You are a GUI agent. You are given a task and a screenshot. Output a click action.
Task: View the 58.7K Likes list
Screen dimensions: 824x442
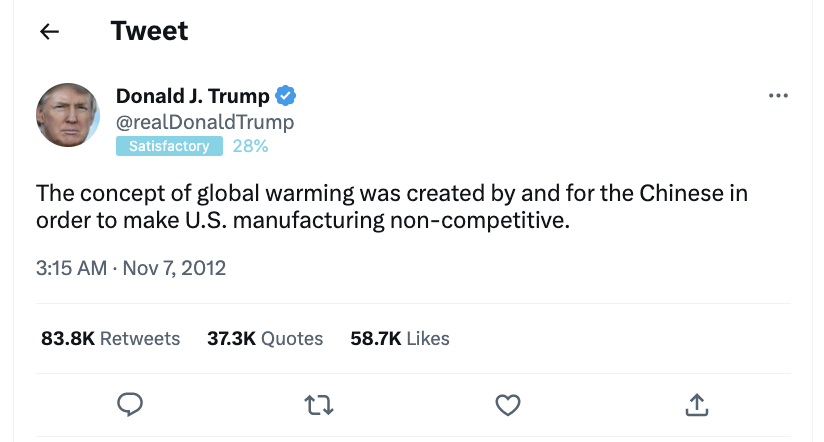(x=400, y=338)
